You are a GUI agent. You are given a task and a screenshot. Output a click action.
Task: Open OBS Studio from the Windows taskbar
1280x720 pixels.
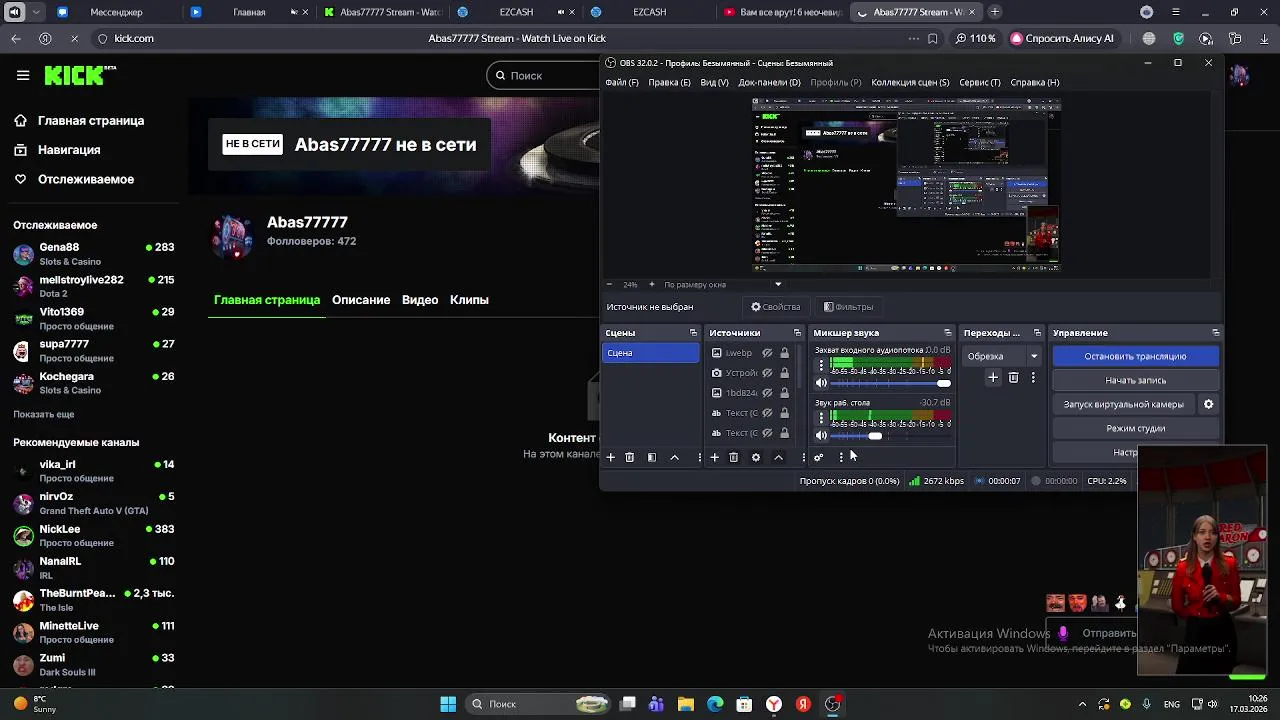[833, 704]
